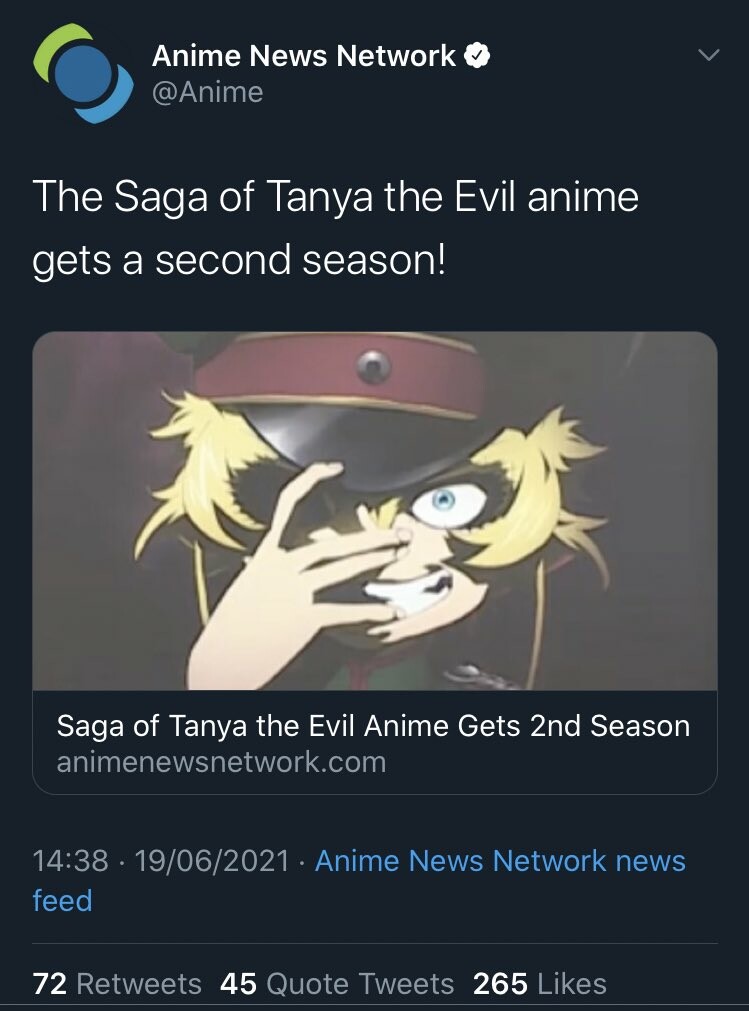Click the word 'feed' in the source link
Viewport: 749px width, 1011px height.
click(62, 900)
